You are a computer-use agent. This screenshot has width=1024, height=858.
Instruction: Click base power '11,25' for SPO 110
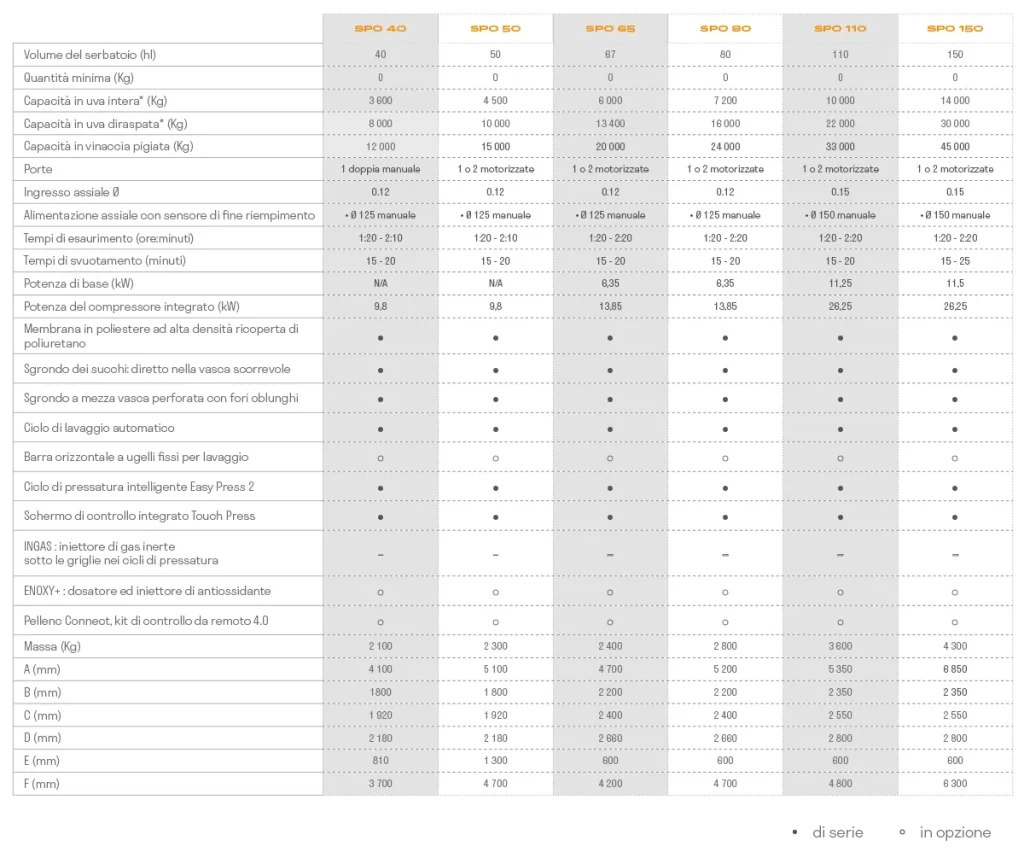pos(840,283)
